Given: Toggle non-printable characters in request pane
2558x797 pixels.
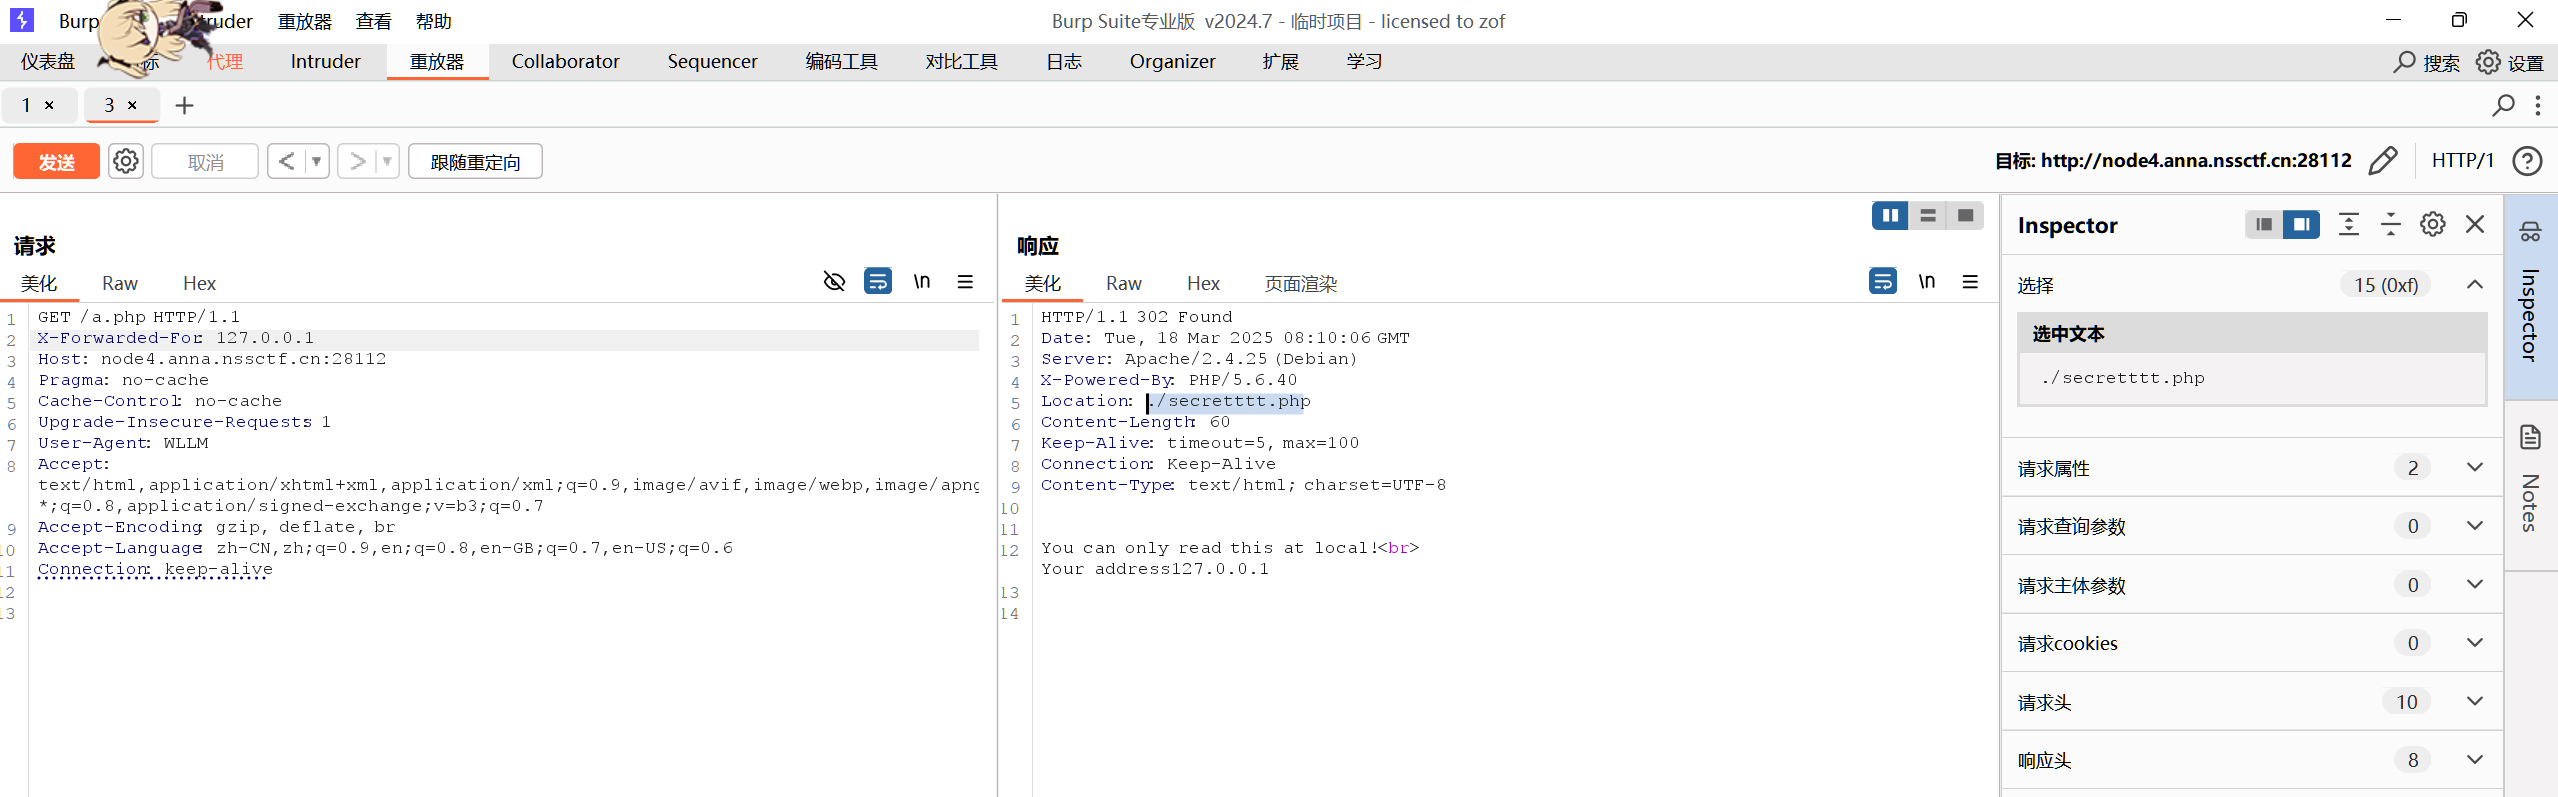Looking at the screenshot, I should point(922,282).
